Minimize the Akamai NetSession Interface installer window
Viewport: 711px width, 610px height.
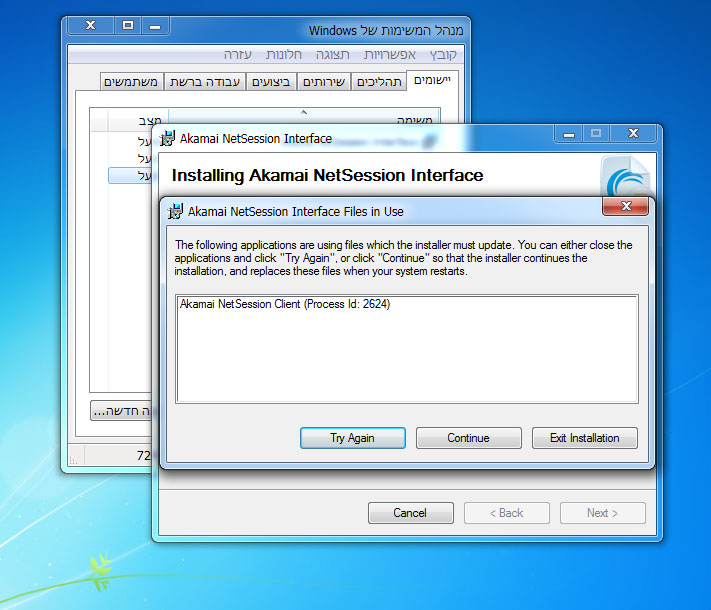click(569, 134)
